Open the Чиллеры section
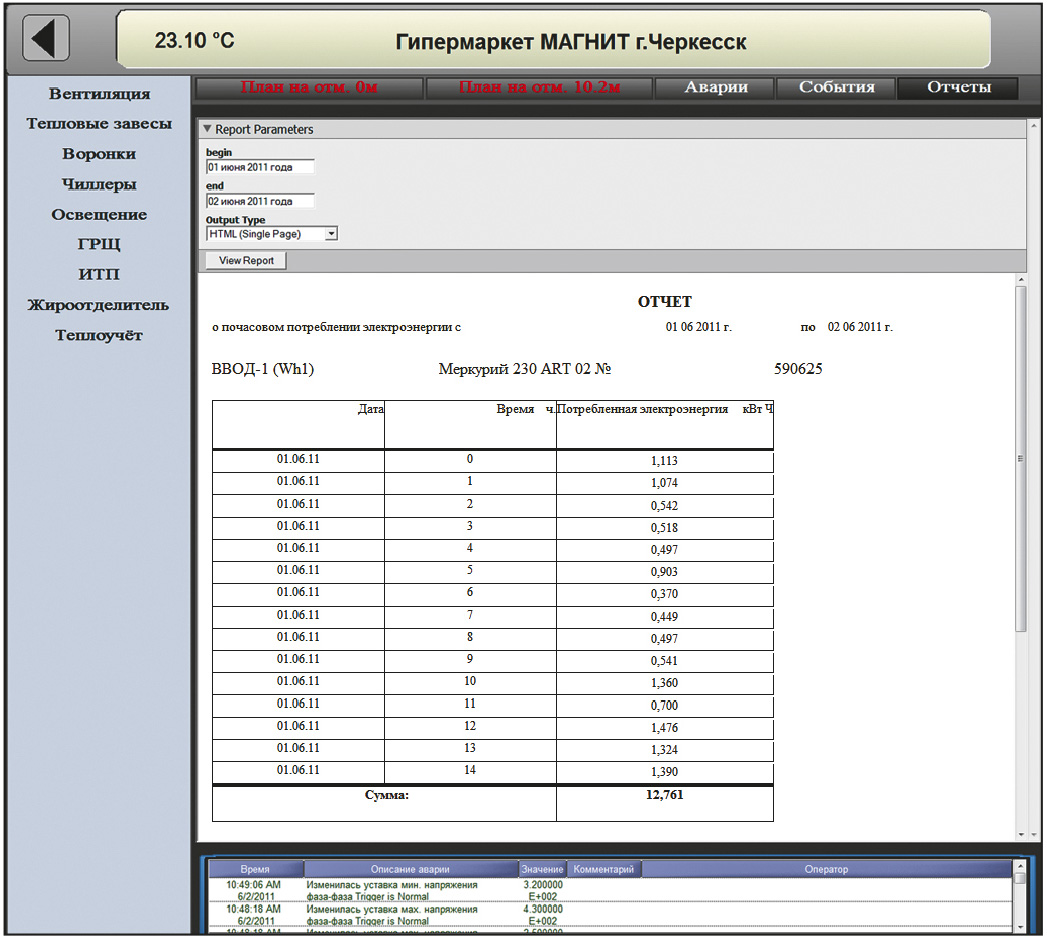1047x942 pixels. pyautogui.click(x=99, y=184)
